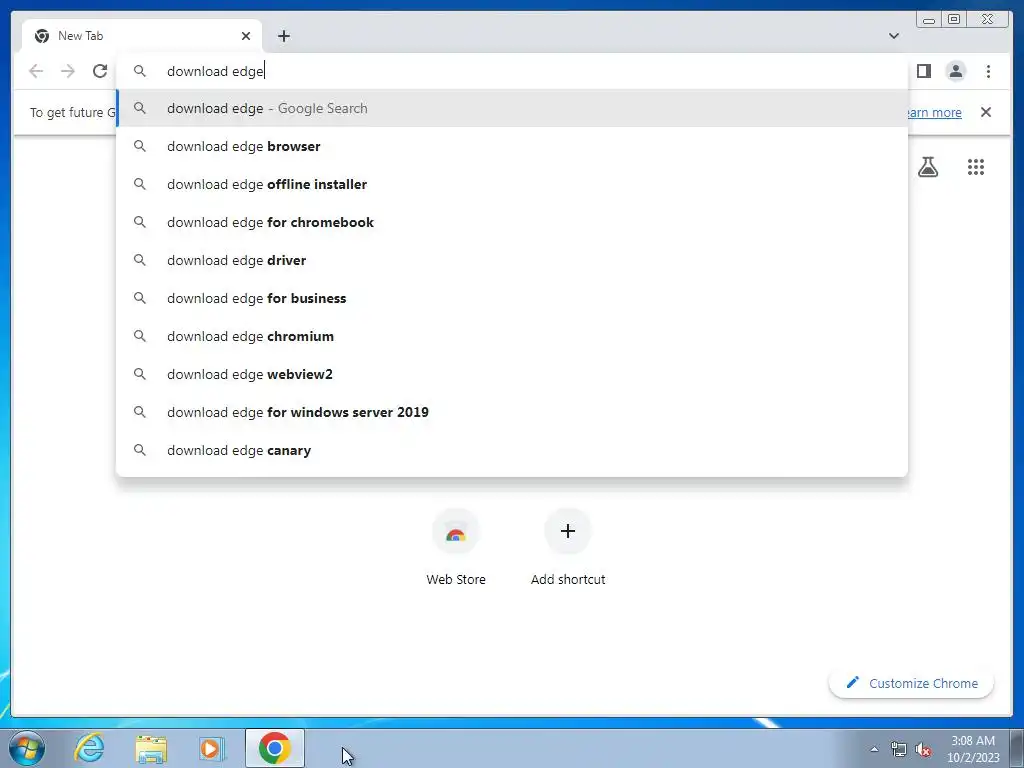Screen dimensions: 1024x768
Task: Open the Web Store shortcut
Action: [x=456, y=549]
